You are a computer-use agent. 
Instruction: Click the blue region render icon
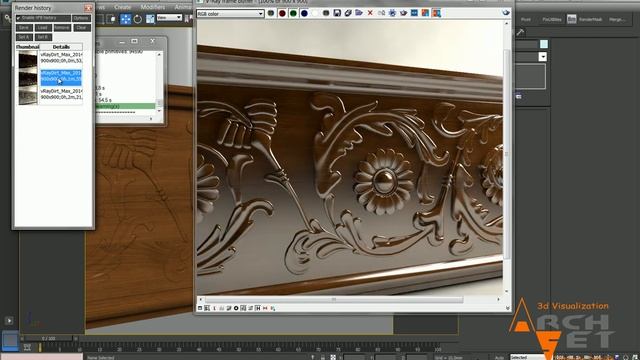pos(414,13)
